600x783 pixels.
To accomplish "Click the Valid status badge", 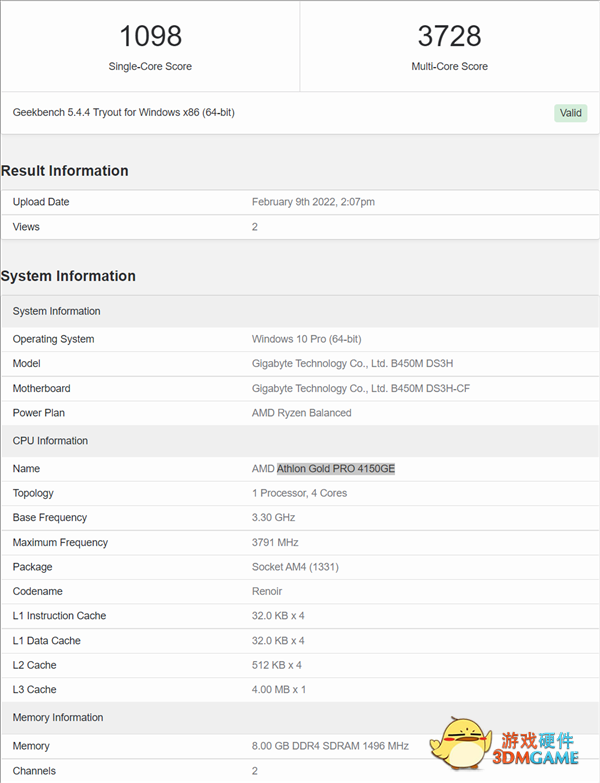I will (x=571, y=113).
